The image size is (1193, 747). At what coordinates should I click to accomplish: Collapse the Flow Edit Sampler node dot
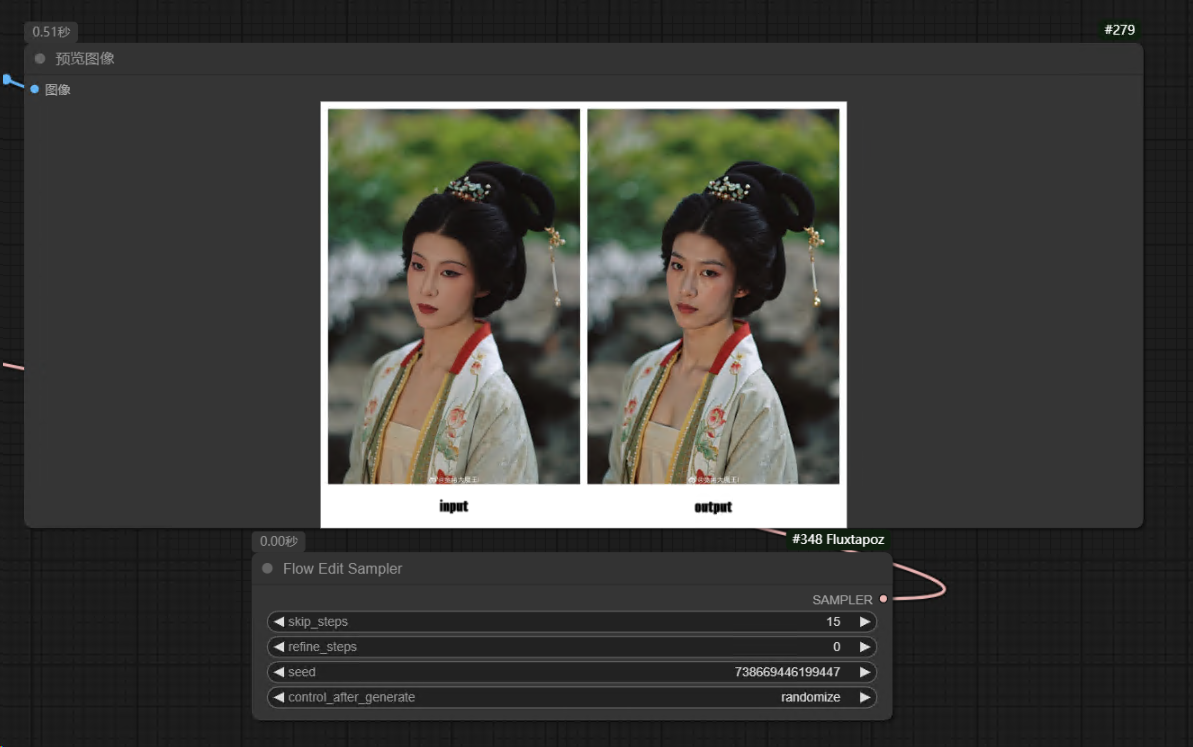(x=267, y=569)
